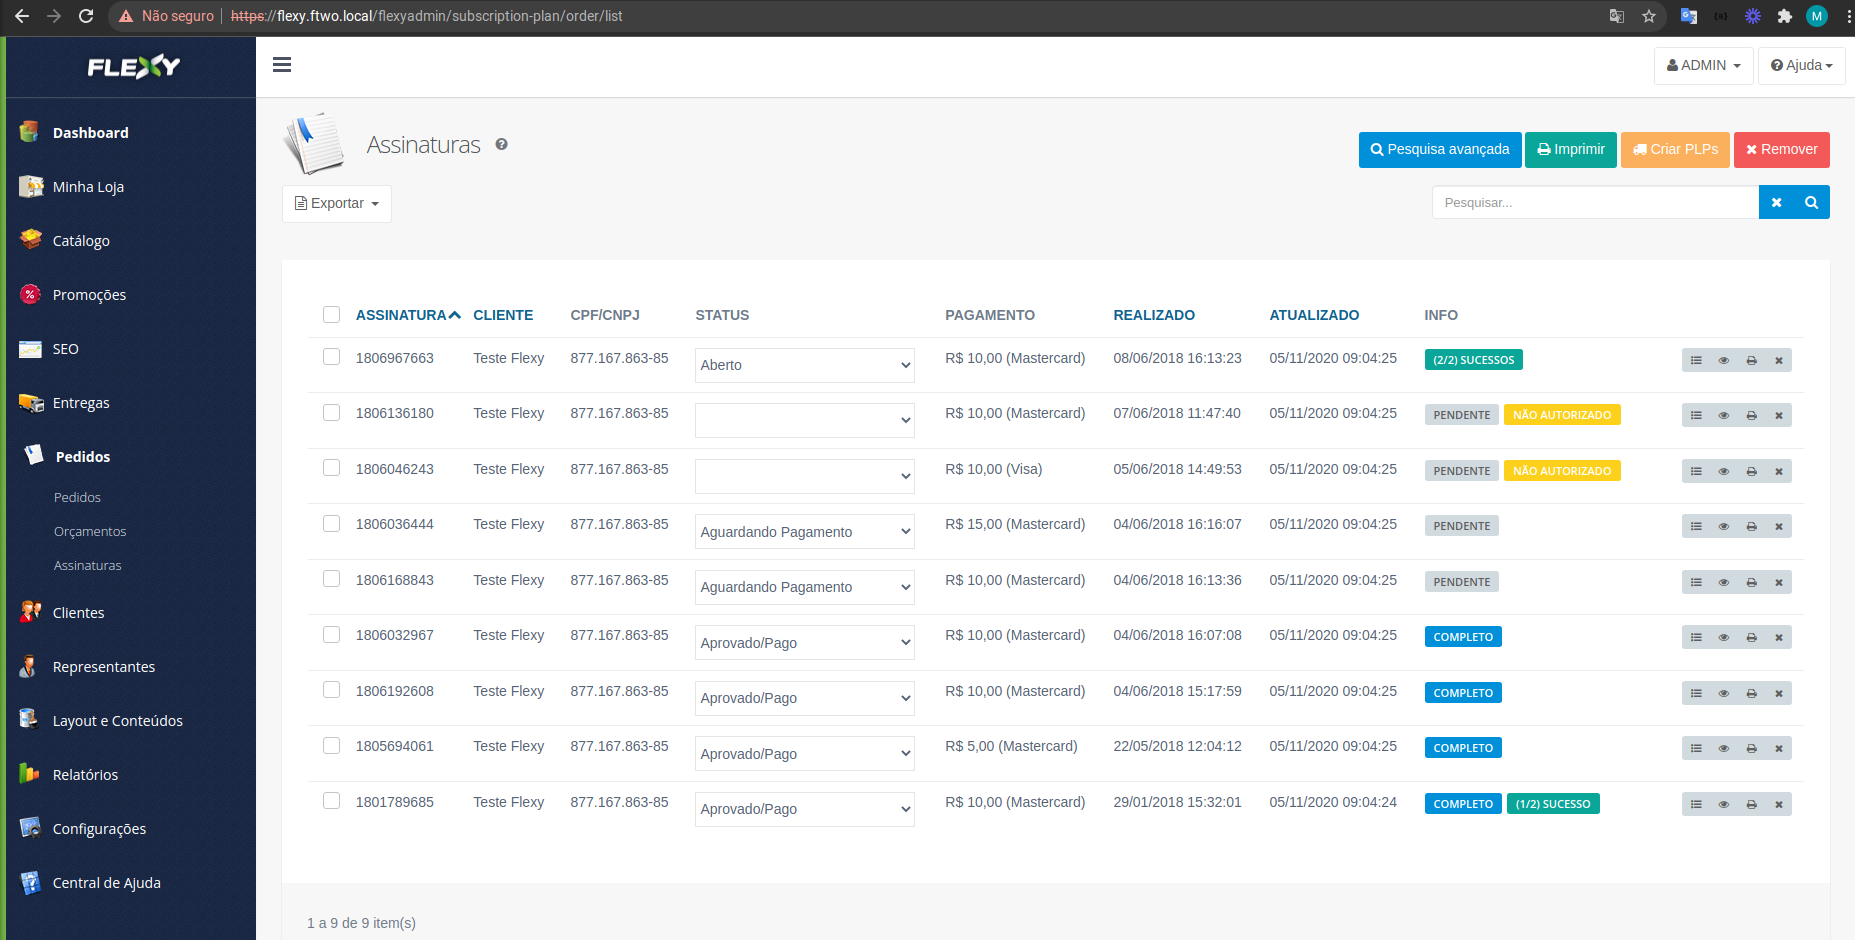The image size is (1855, 940).
Task: Clear the search with the X button
Action: click(x=1776, y=203)
